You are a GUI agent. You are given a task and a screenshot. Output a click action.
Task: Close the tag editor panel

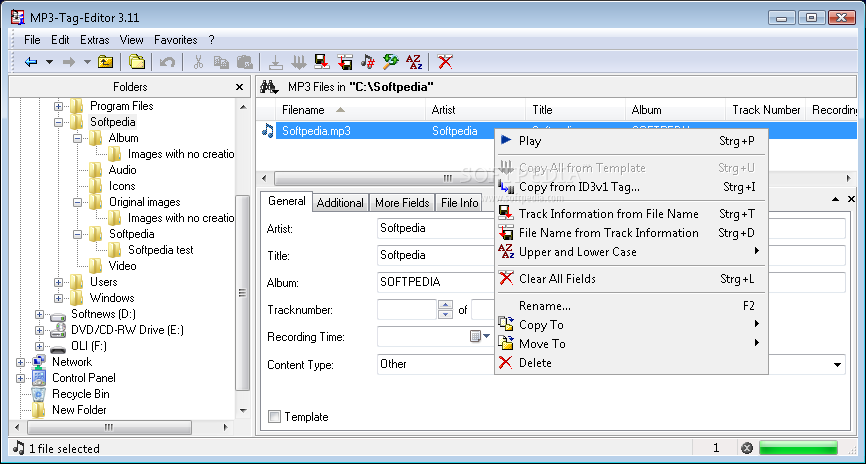(x=851, y=199)
